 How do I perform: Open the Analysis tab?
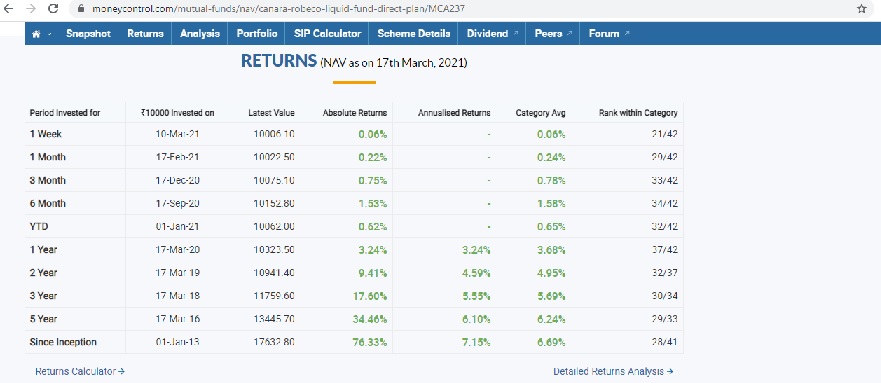click(199, 34)
